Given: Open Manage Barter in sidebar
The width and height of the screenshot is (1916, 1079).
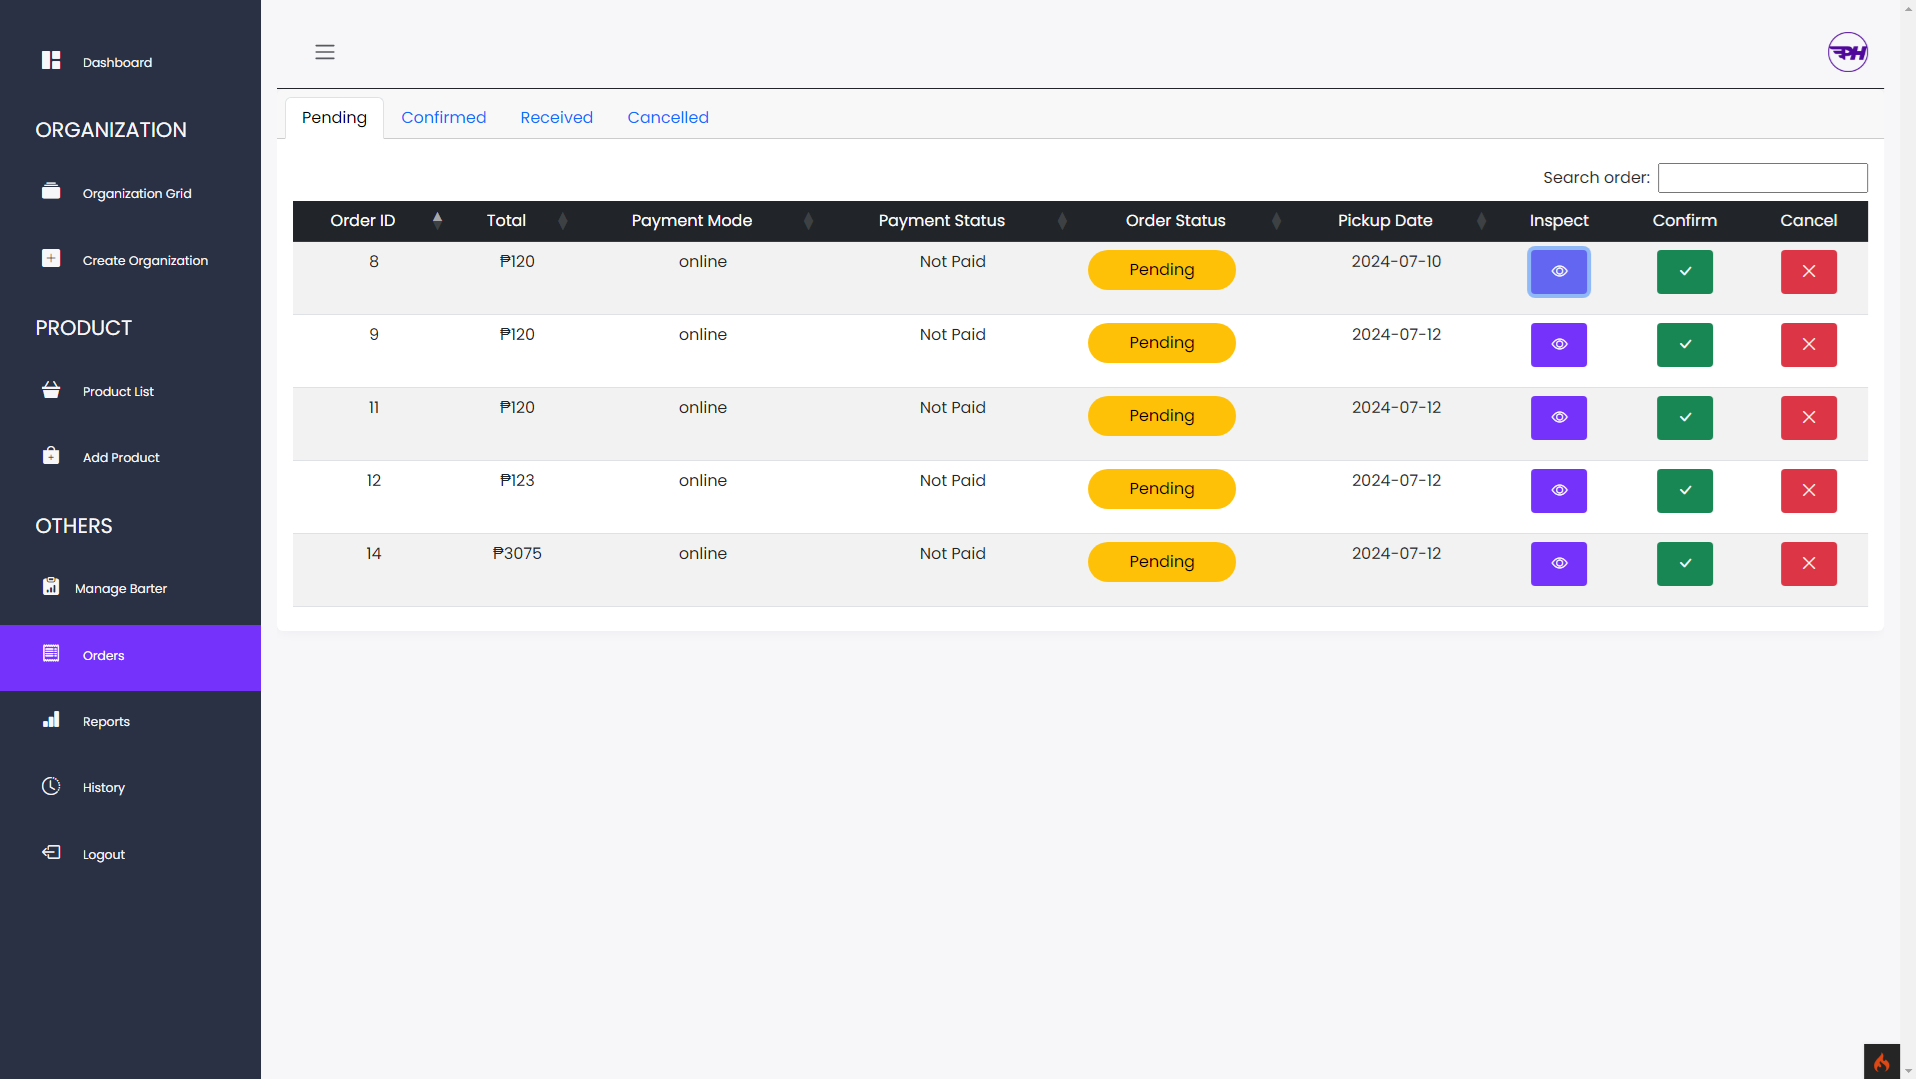Looking at the screenshot, I should 120,588.
